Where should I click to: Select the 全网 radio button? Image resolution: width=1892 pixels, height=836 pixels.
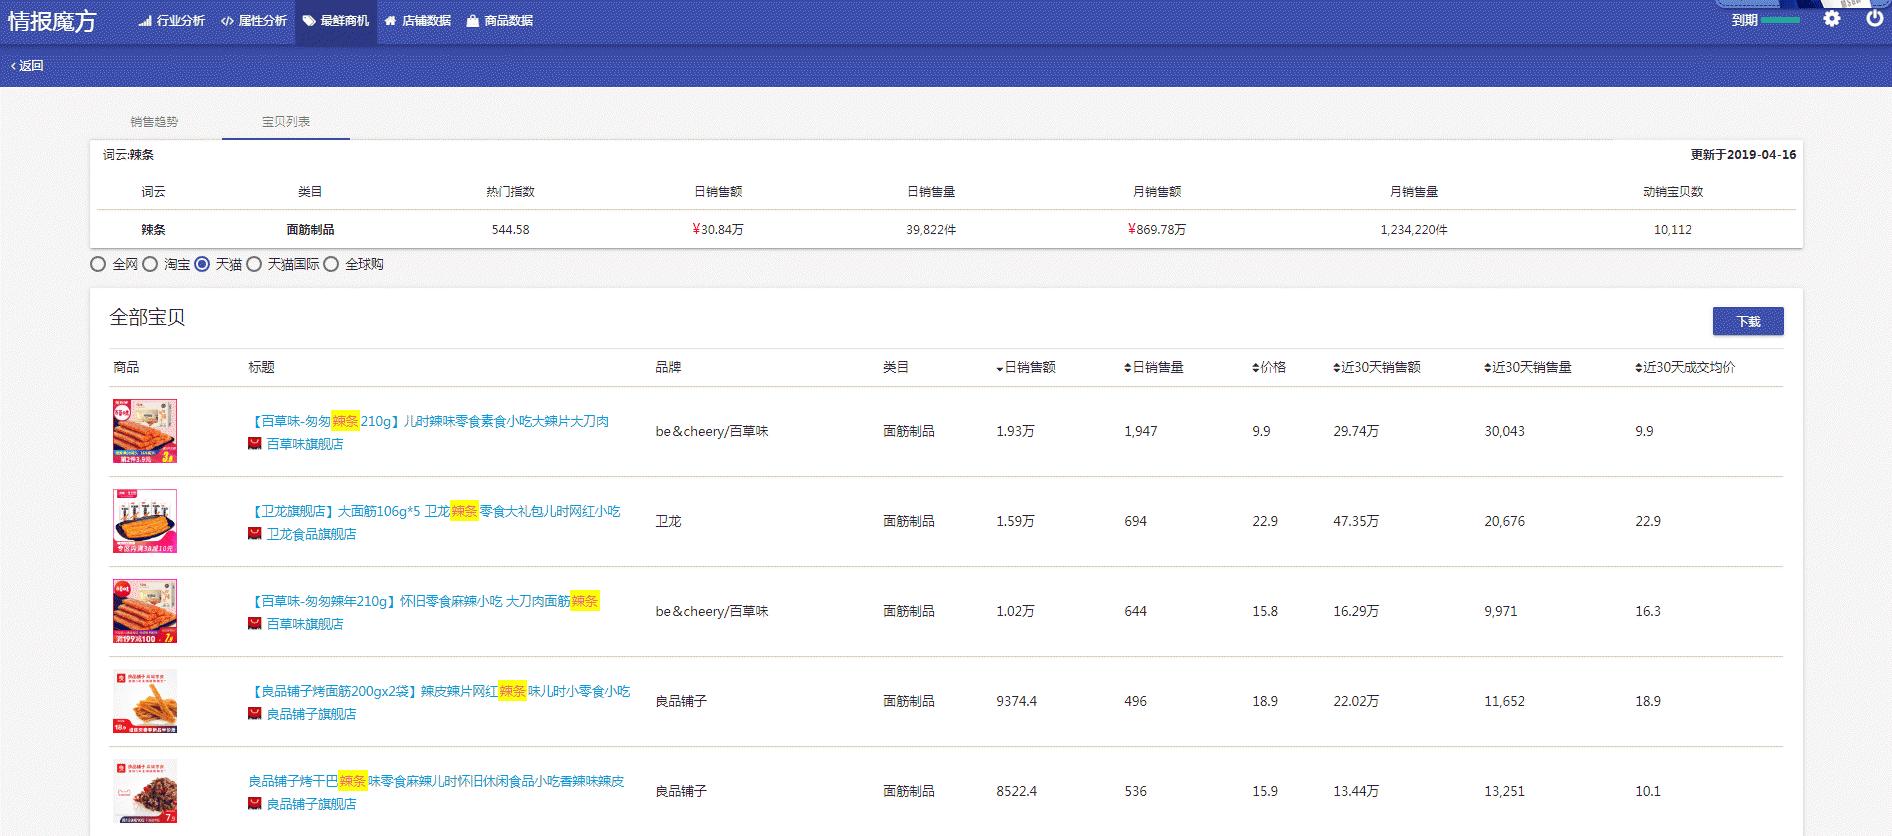(x=98, y=264)
